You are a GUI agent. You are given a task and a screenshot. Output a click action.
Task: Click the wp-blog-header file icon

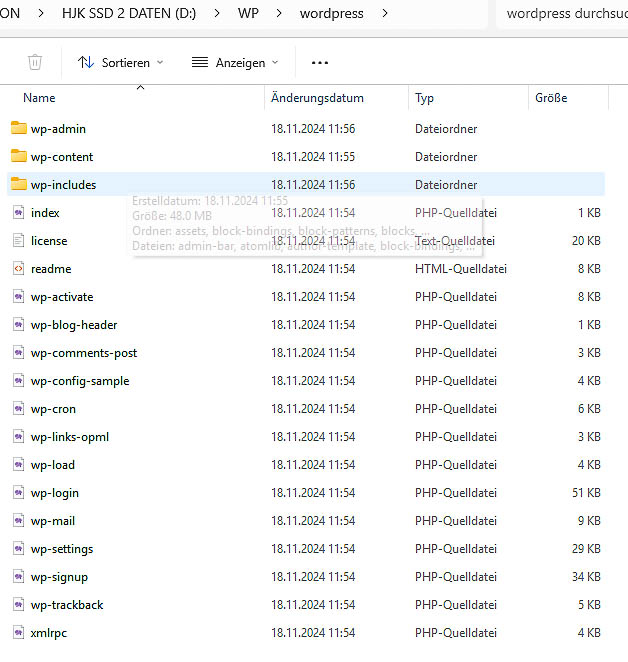click(x=19, y=325)
